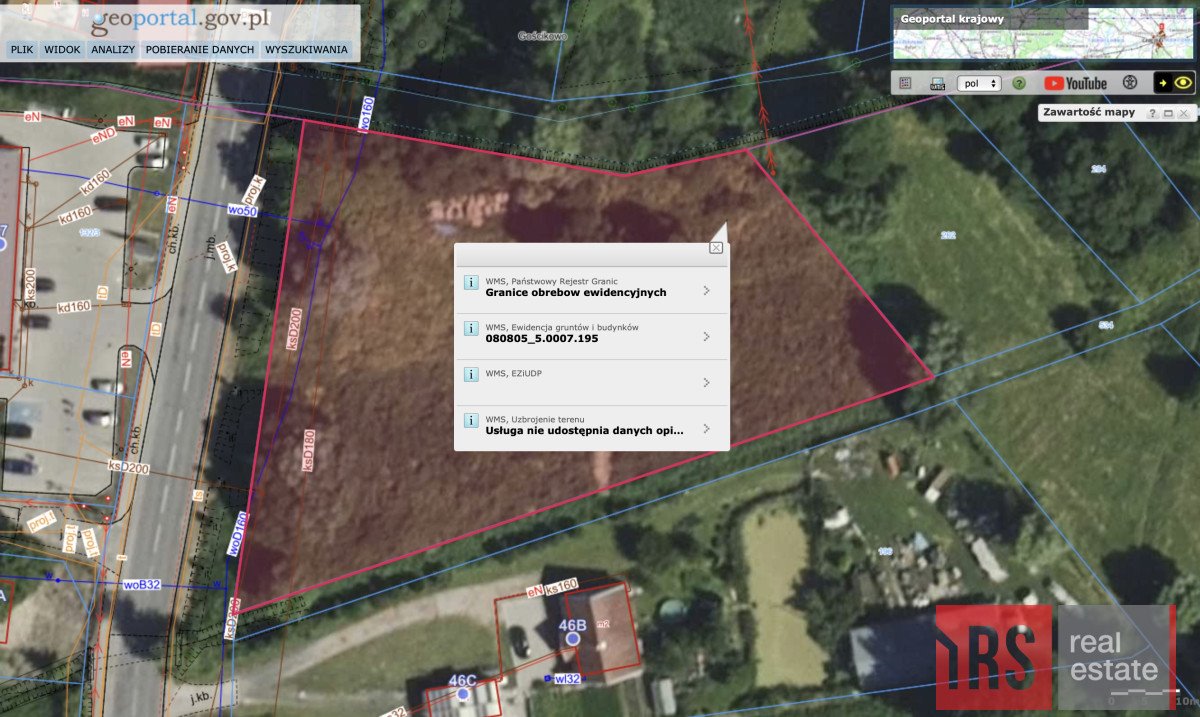
Task: Click the WIDOK menu button
Action: click(61, 48)
